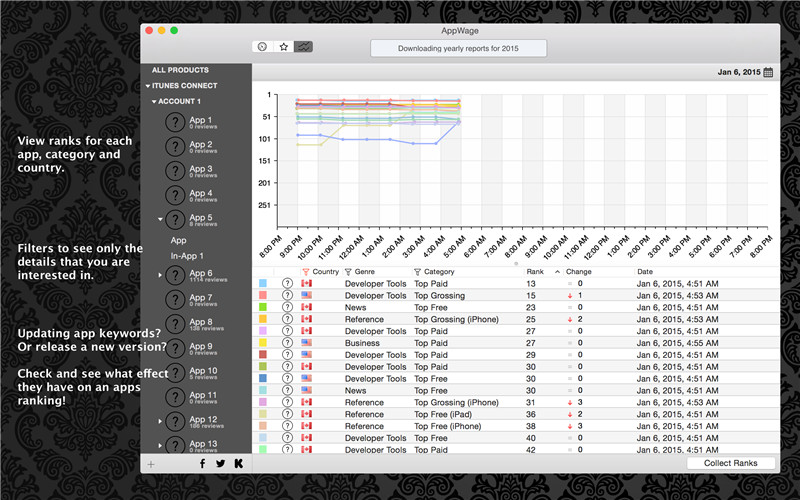
Task: Expand the App 6 disclosure triangle
Action: tap(160, 275)
